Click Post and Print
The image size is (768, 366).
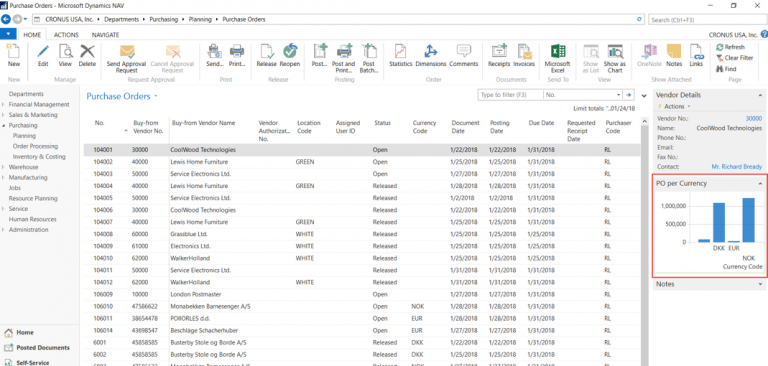click(x=343, y=58)
